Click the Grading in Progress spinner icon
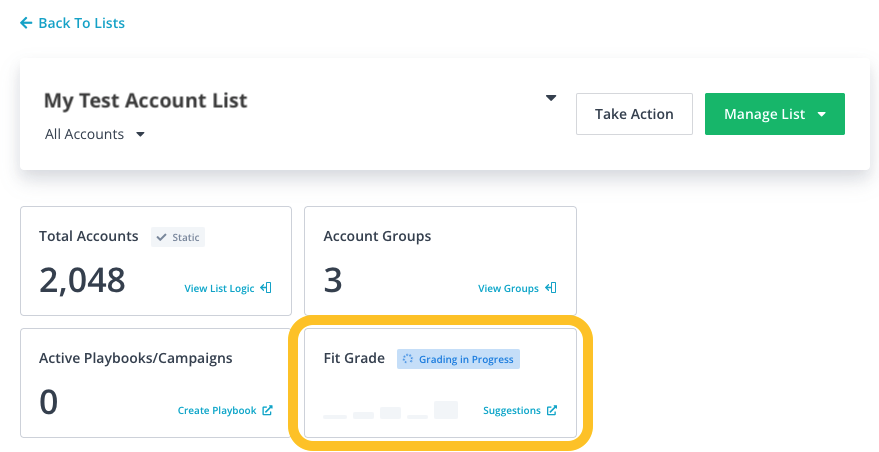Image resolution: width=879 pixels, height=452 pixels. click(x=408, y=359)
